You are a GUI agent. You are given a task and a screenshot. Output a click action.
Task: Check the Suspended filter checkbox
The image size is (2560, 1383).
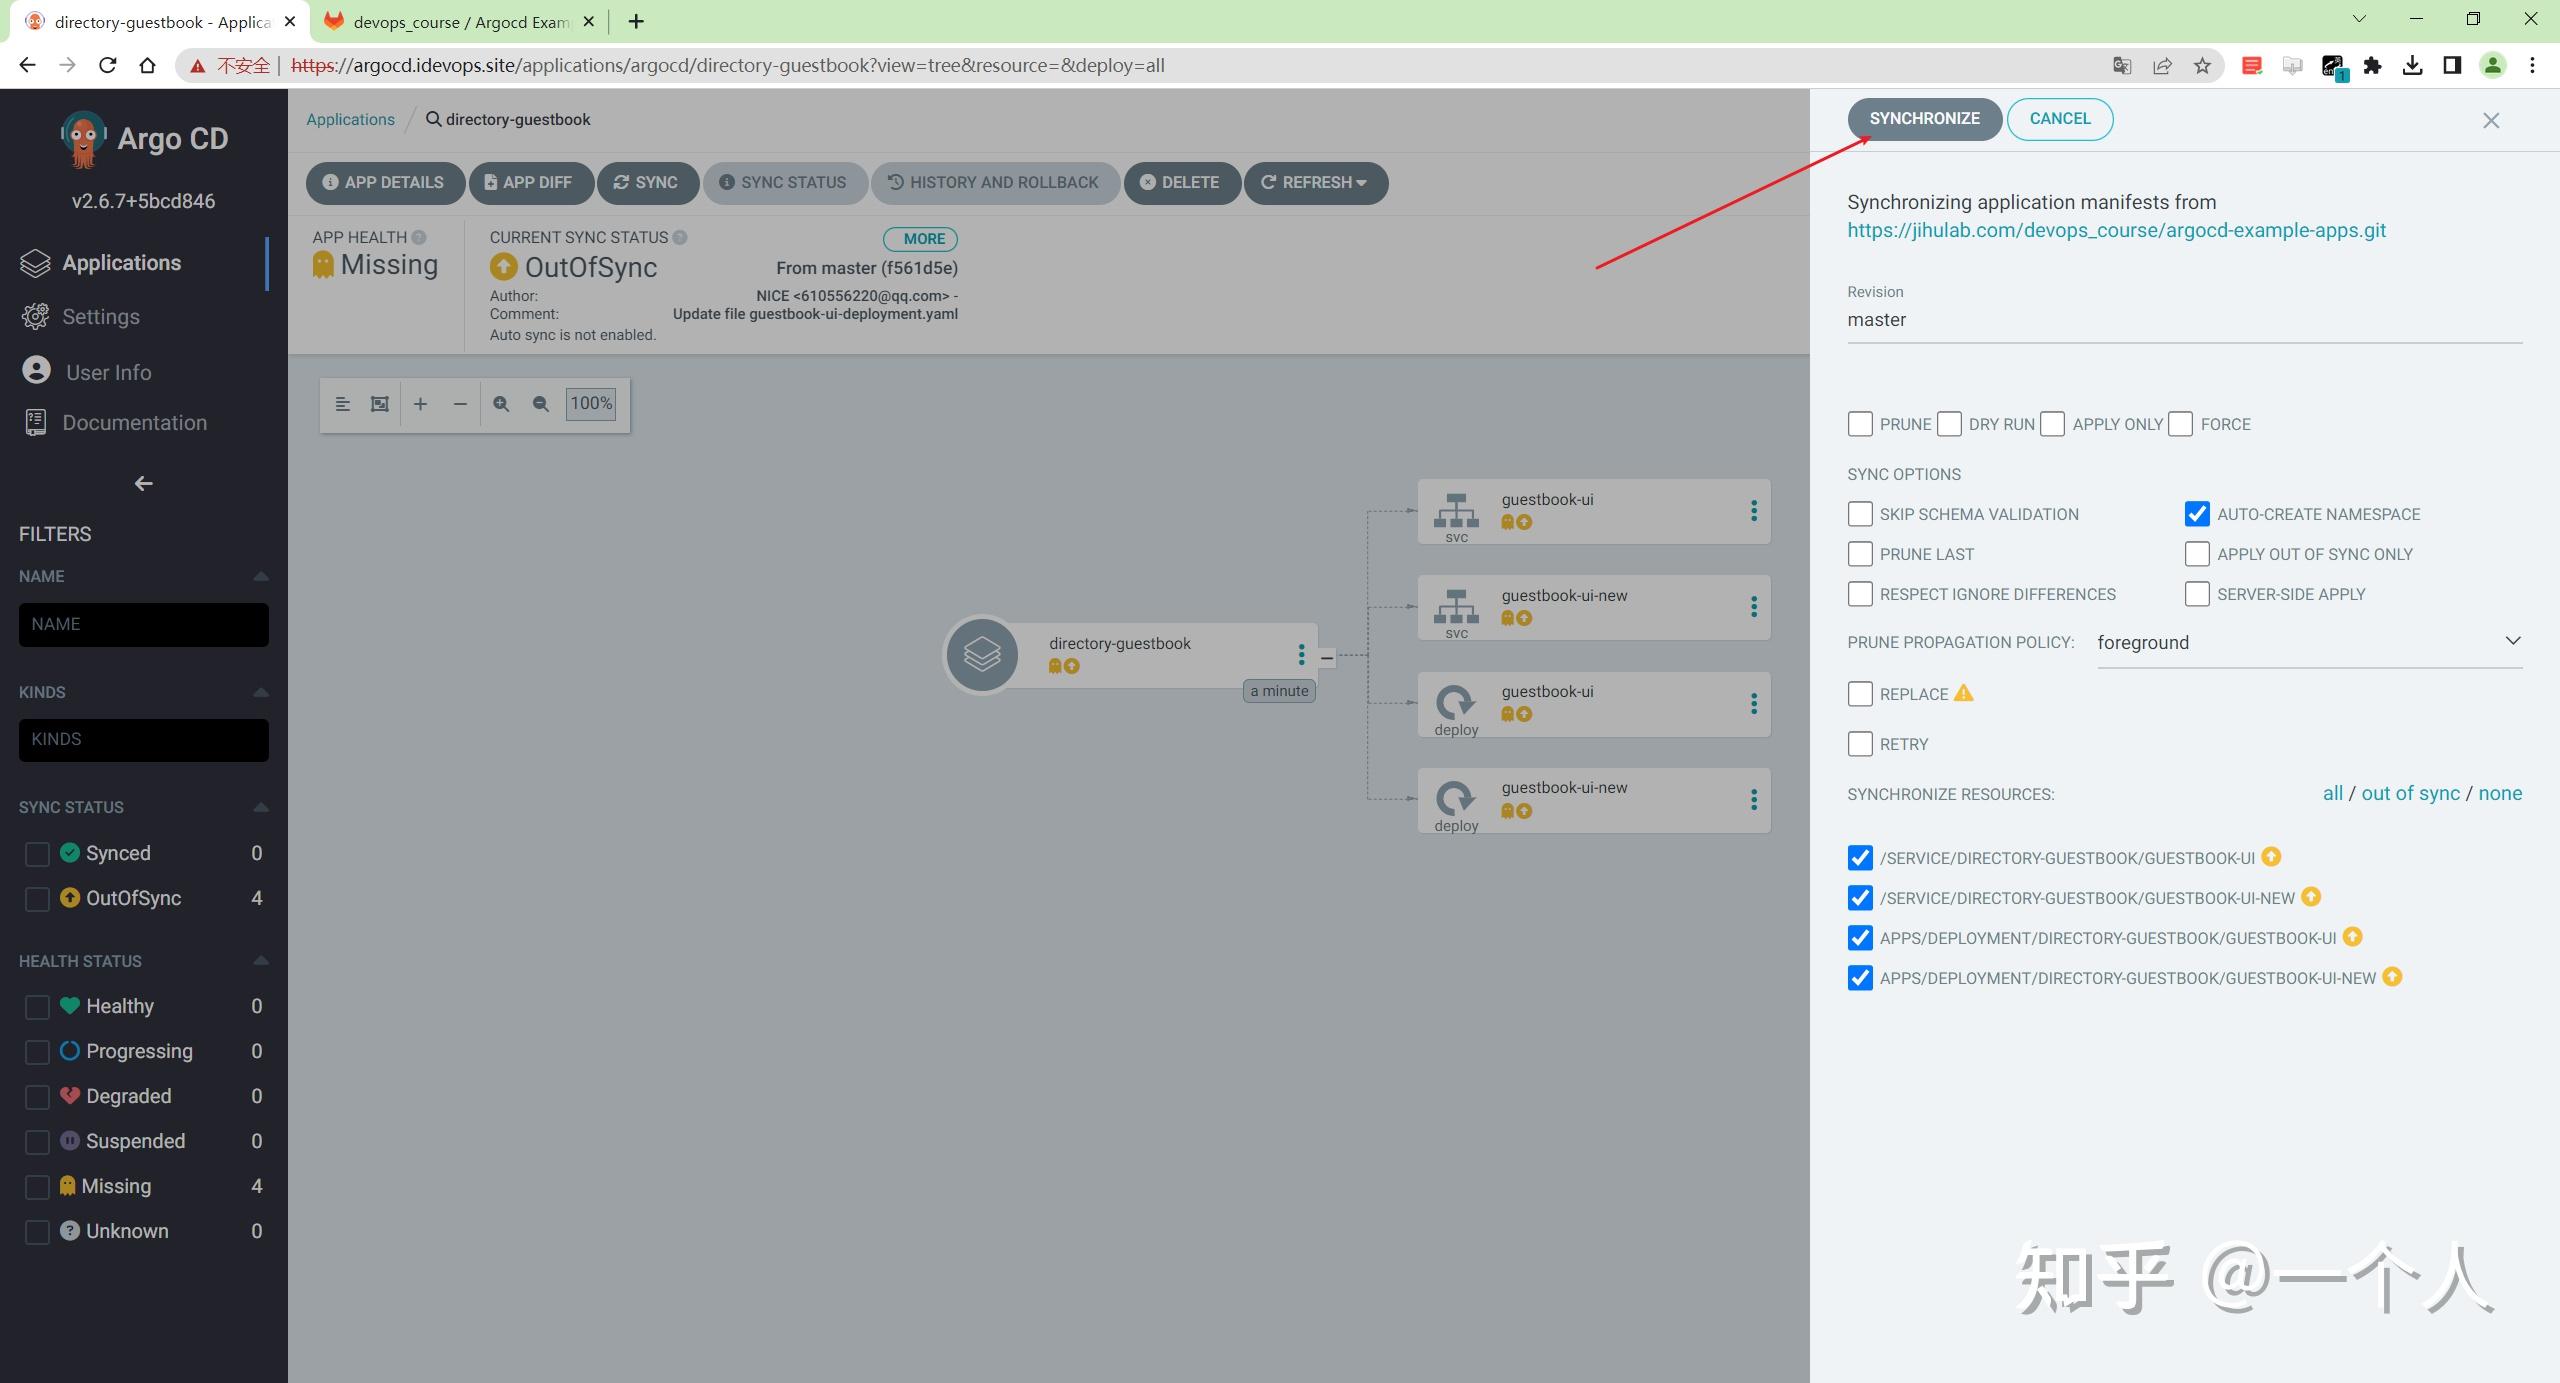point(37,1142)
